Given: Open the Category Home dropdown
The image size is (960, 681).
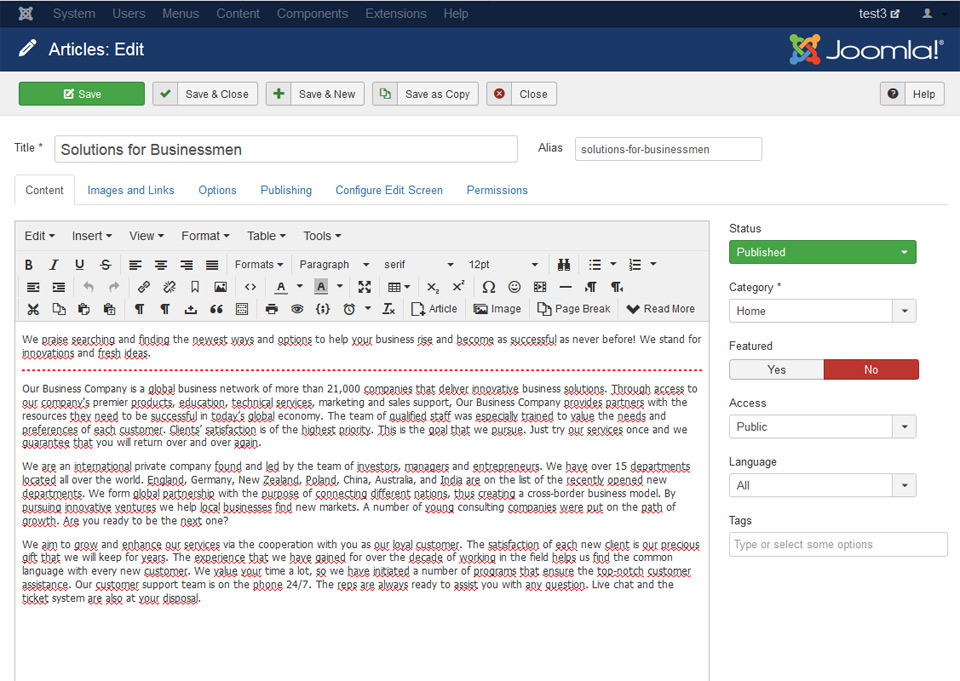Looking at the screenshot, I should click(822, 311).
